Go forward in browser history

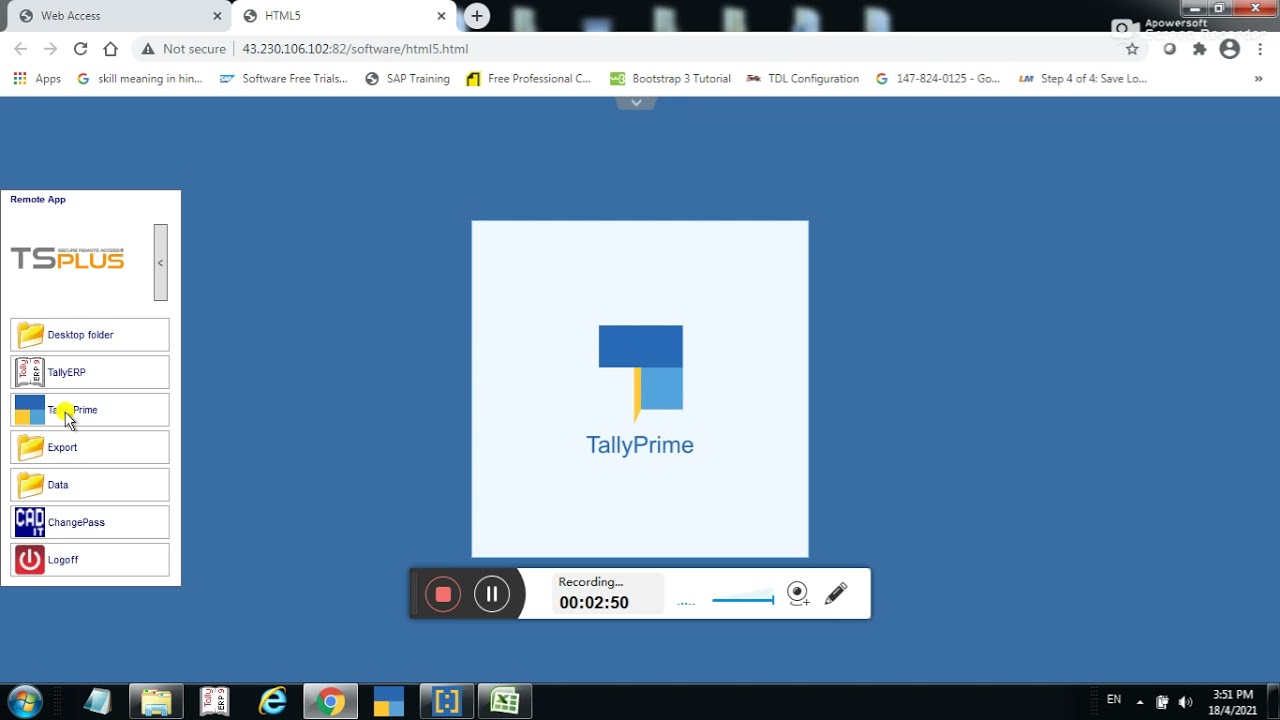pos(50,49)
